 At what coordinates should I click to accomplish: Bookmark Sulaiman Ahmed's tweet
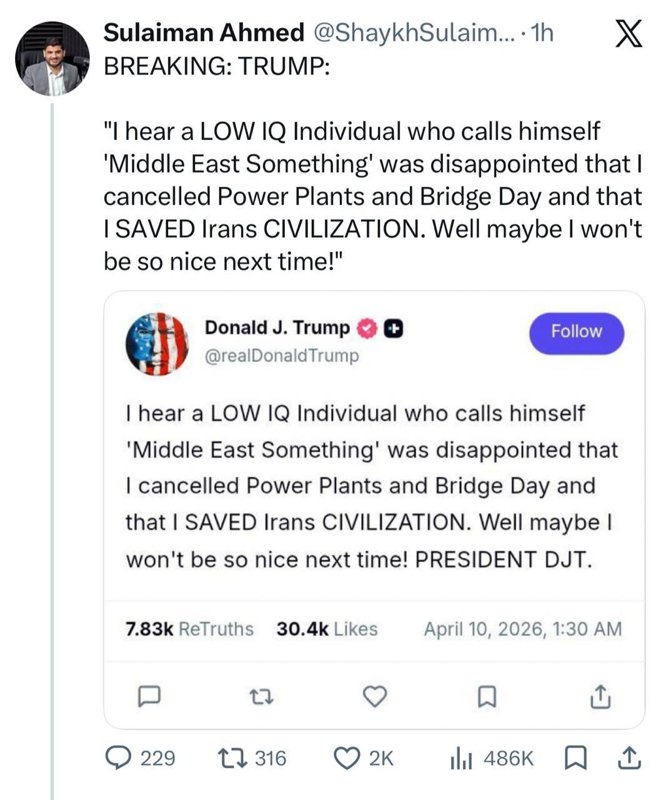[576, 758]
